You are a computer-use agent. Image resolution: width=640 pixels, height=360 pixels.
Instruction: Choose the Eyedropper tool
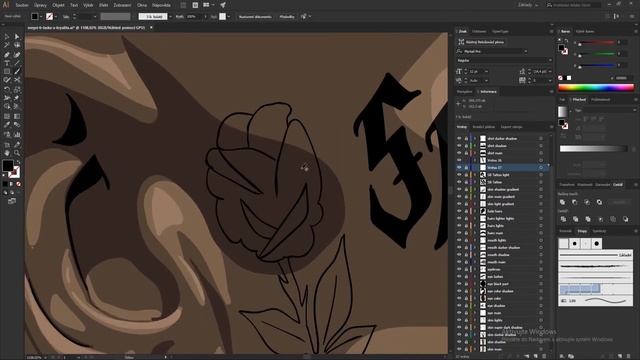[7, 125]
